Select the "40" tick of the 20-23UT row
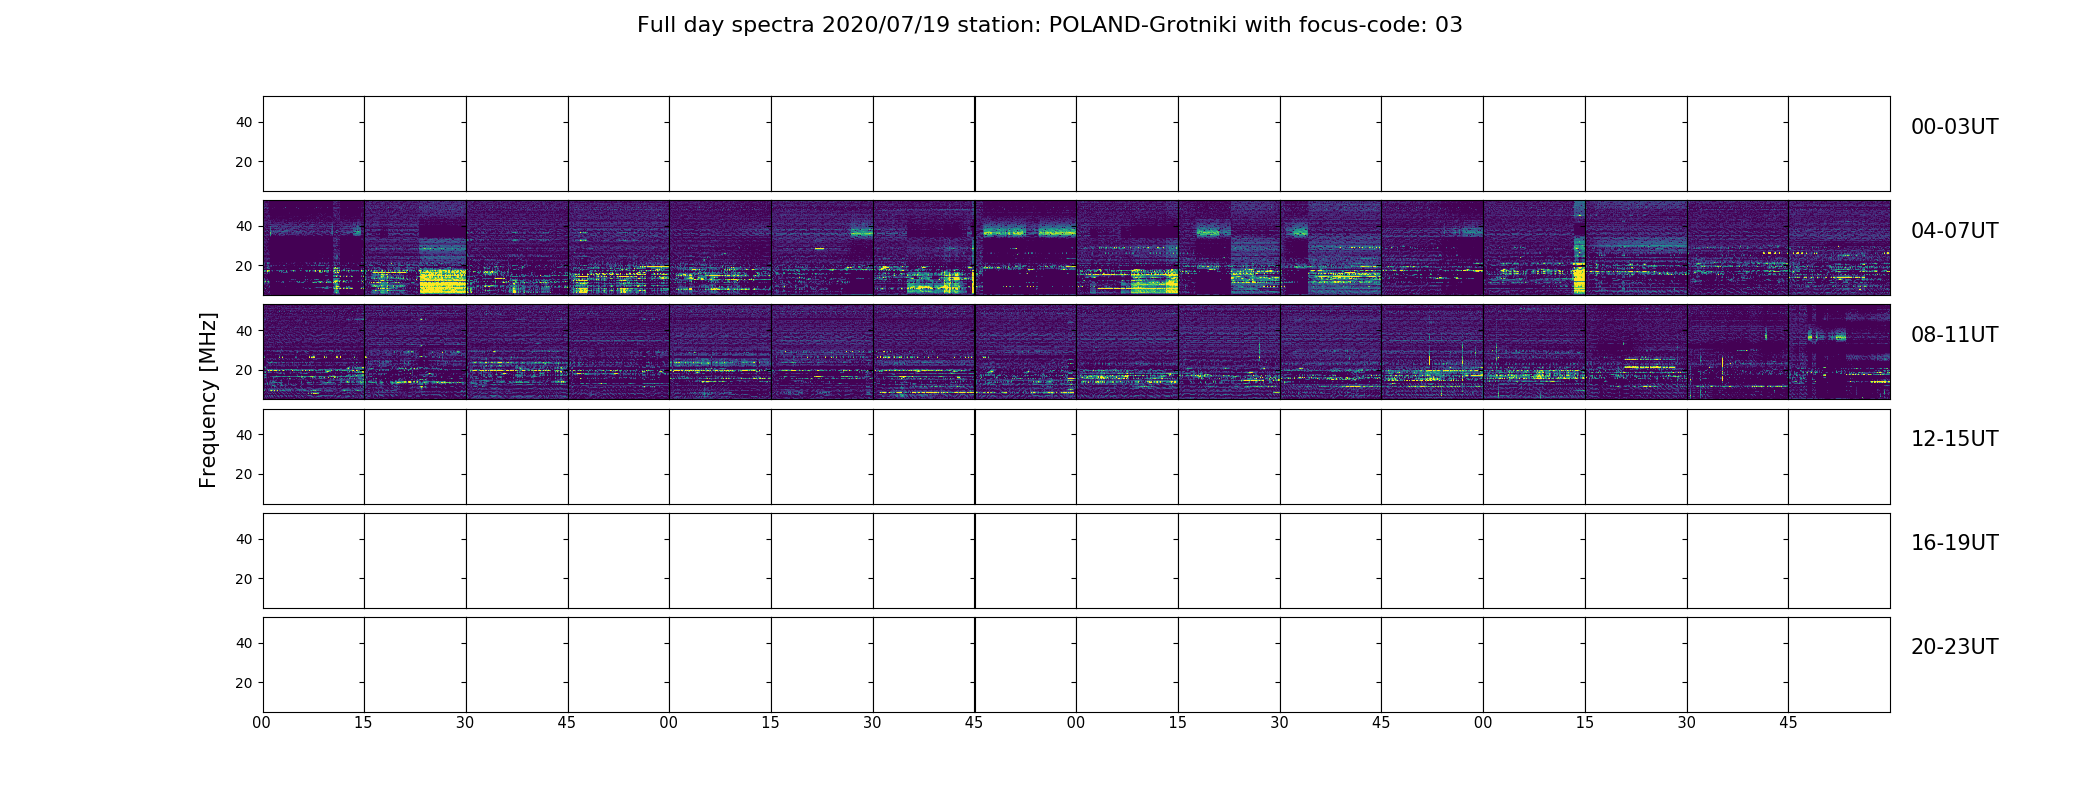The width and height of the screenshot is (2100, 800). click(x=243, y=643)
